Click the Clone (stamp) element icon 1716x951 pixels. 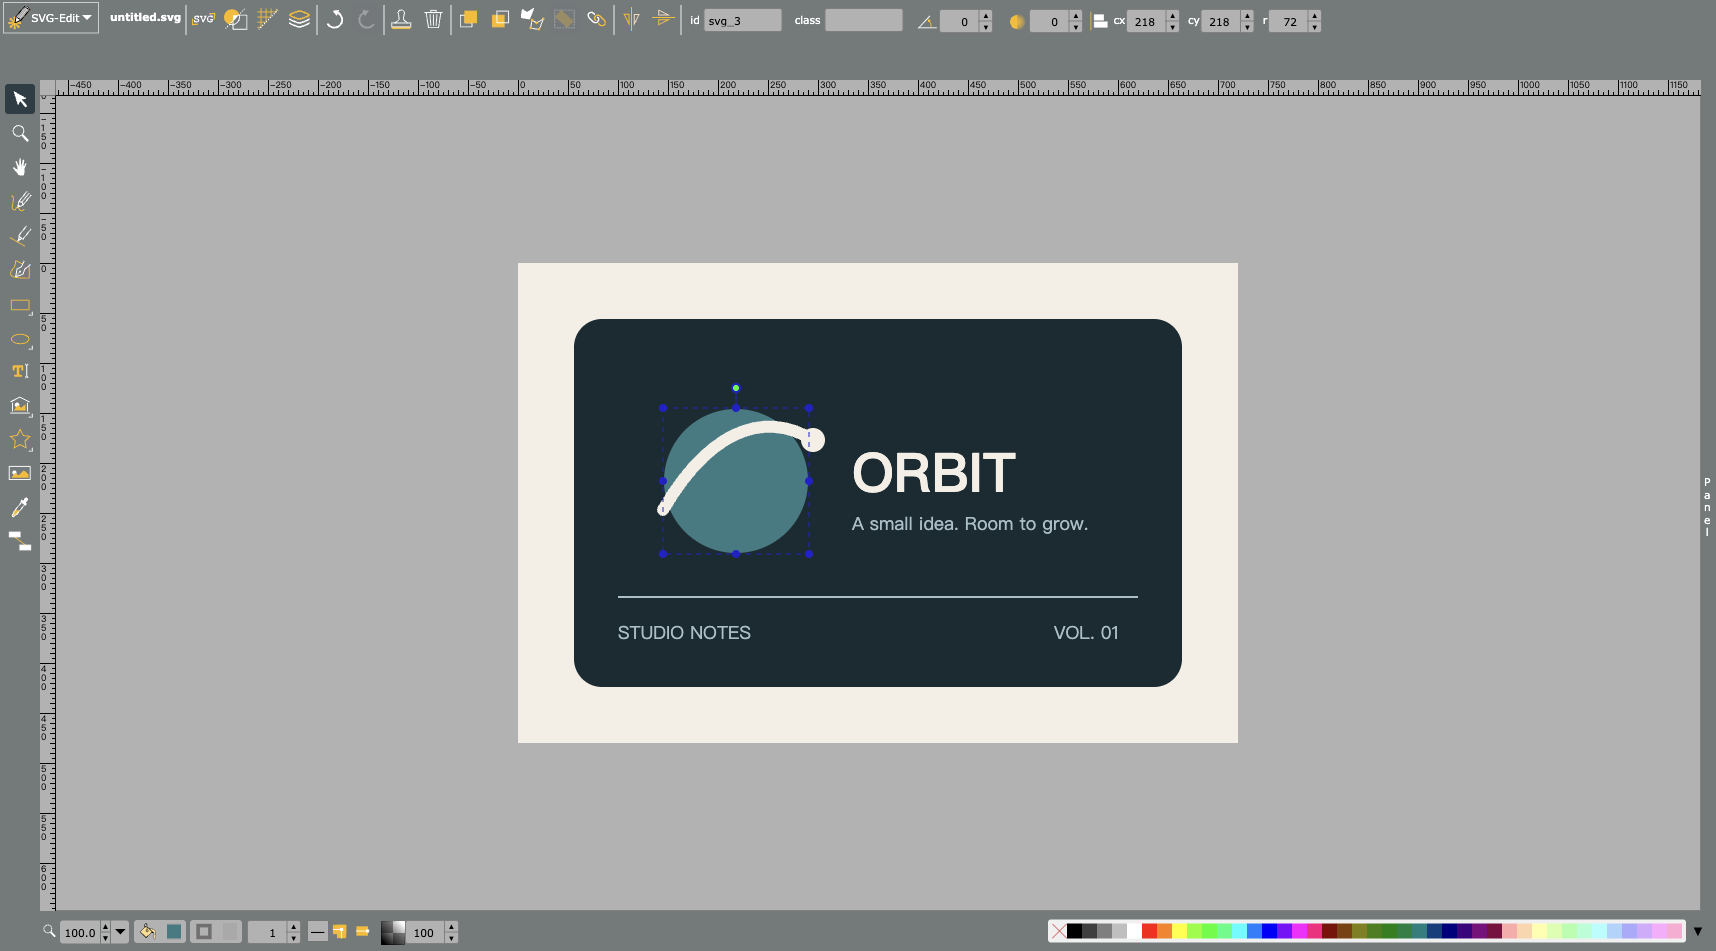401,19
